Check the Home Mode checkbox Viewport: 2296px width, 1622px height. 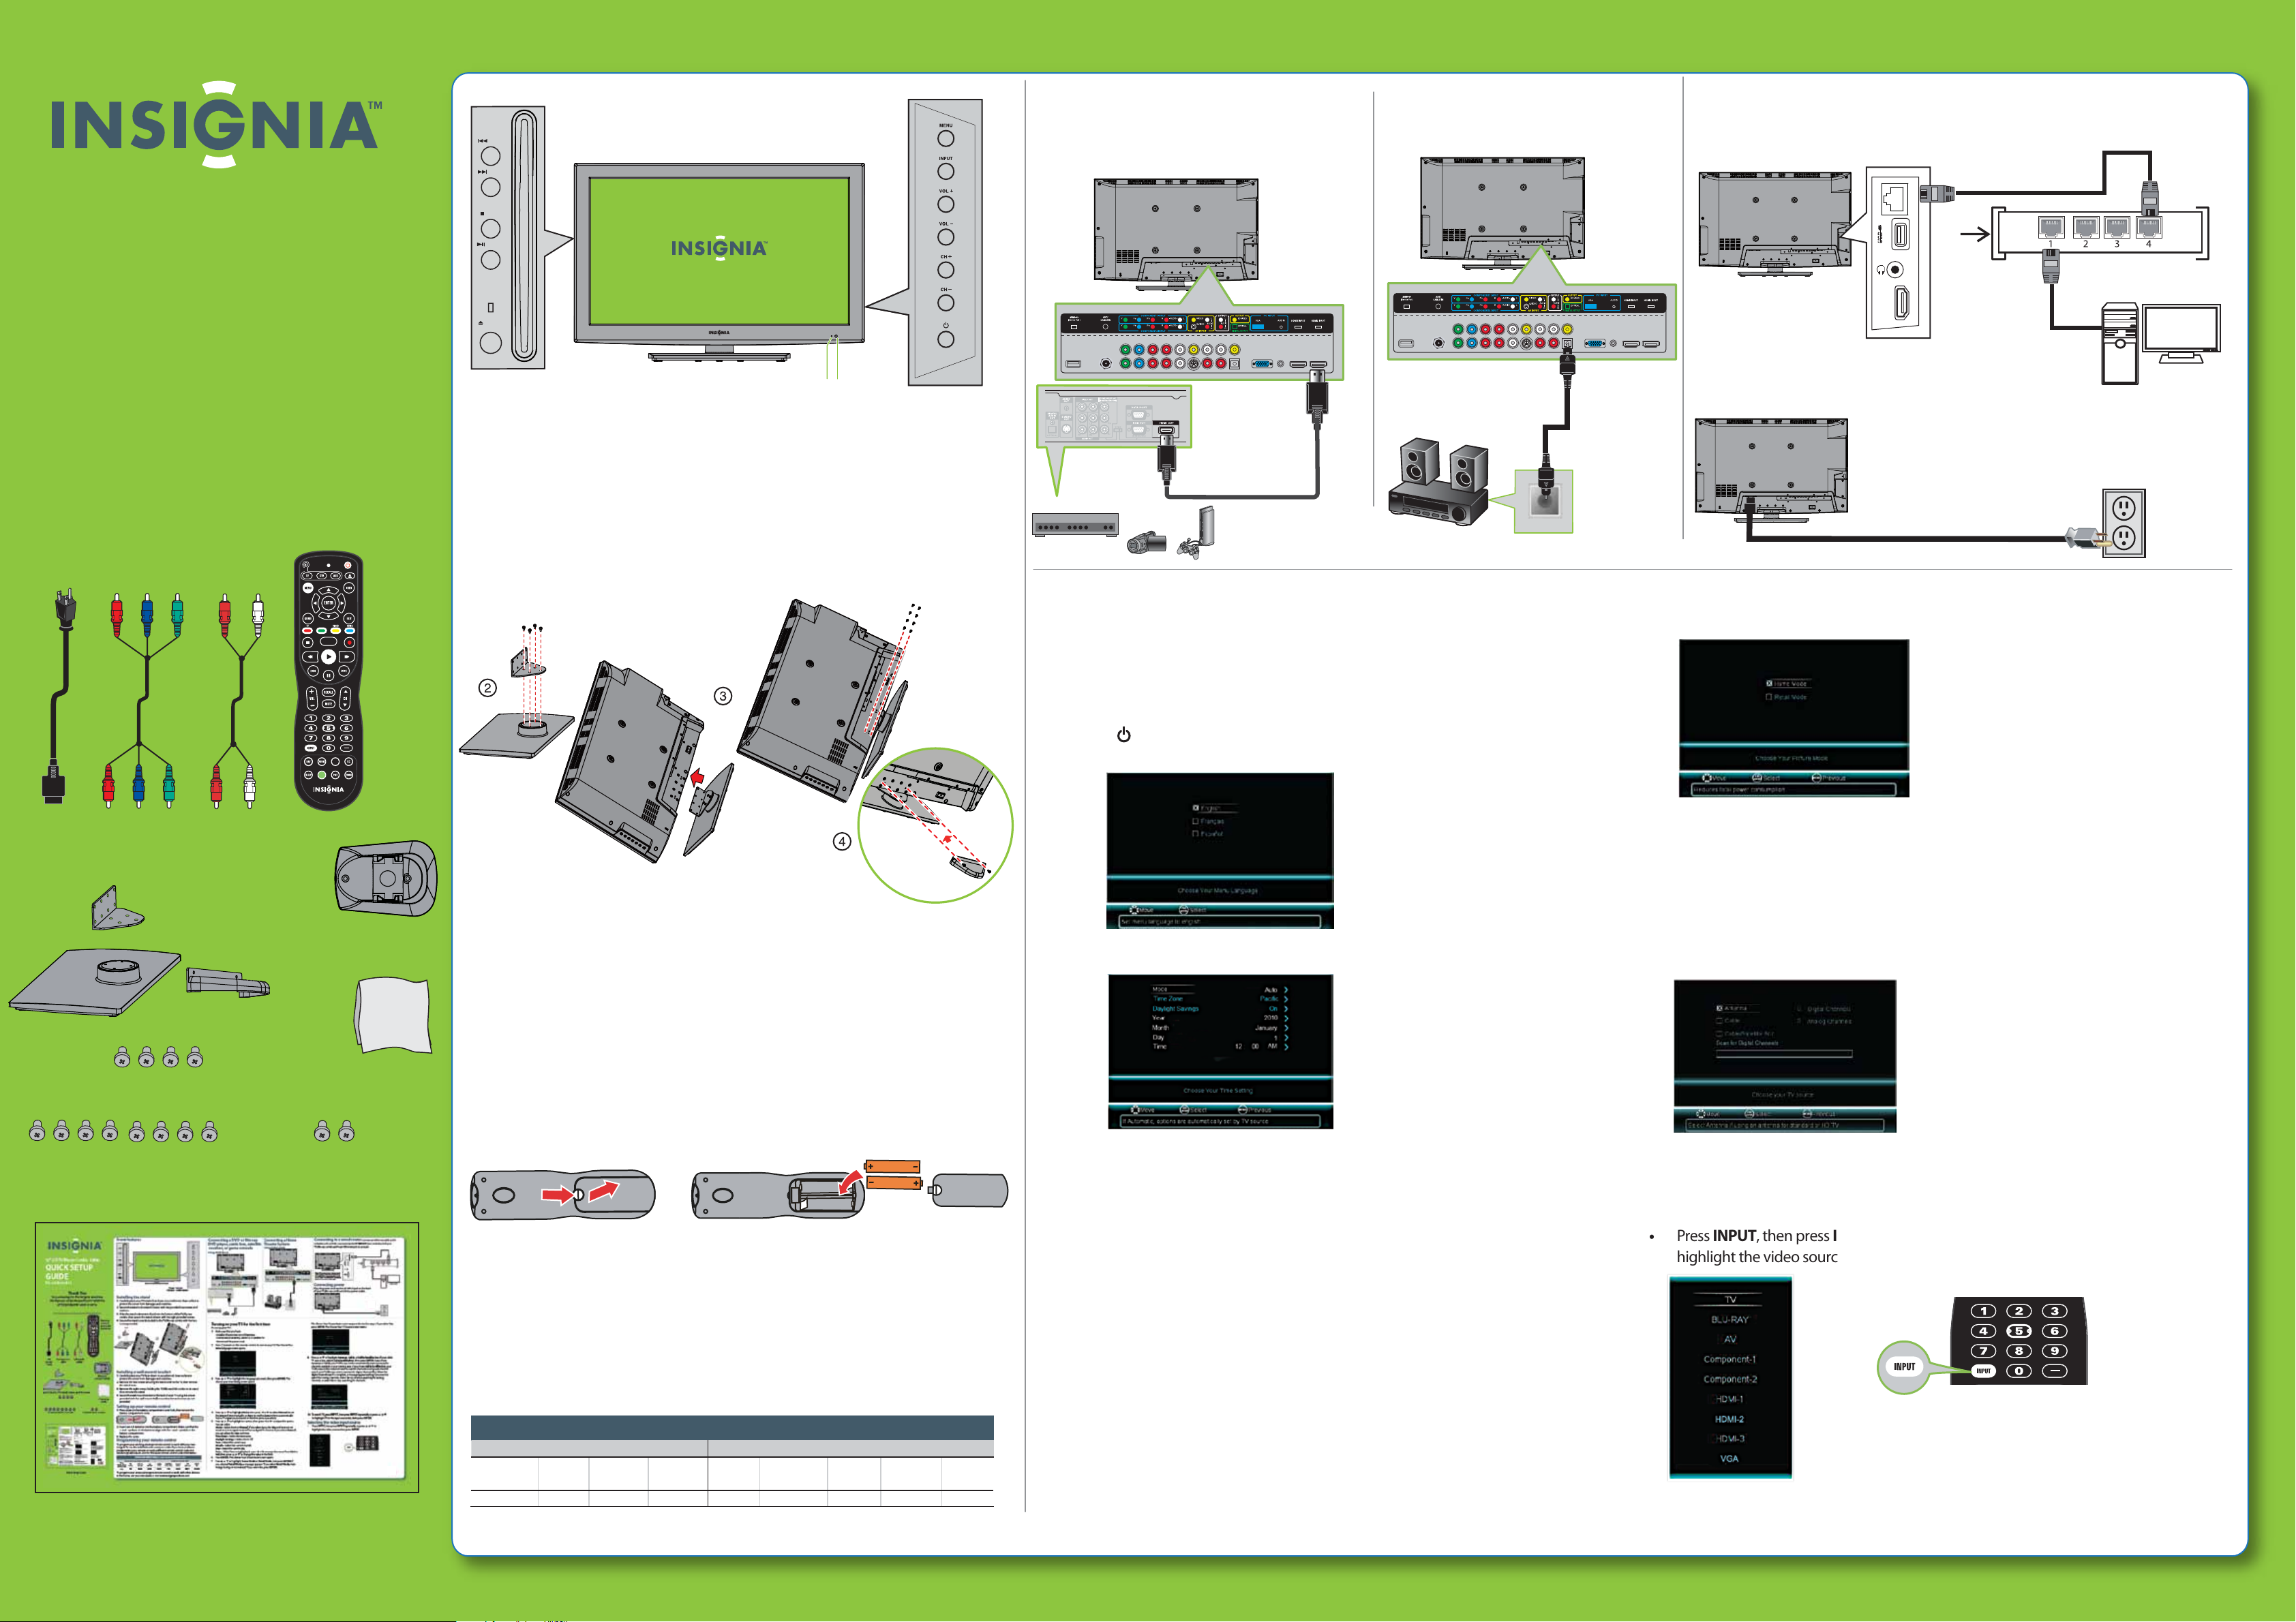click(1769, 684)
